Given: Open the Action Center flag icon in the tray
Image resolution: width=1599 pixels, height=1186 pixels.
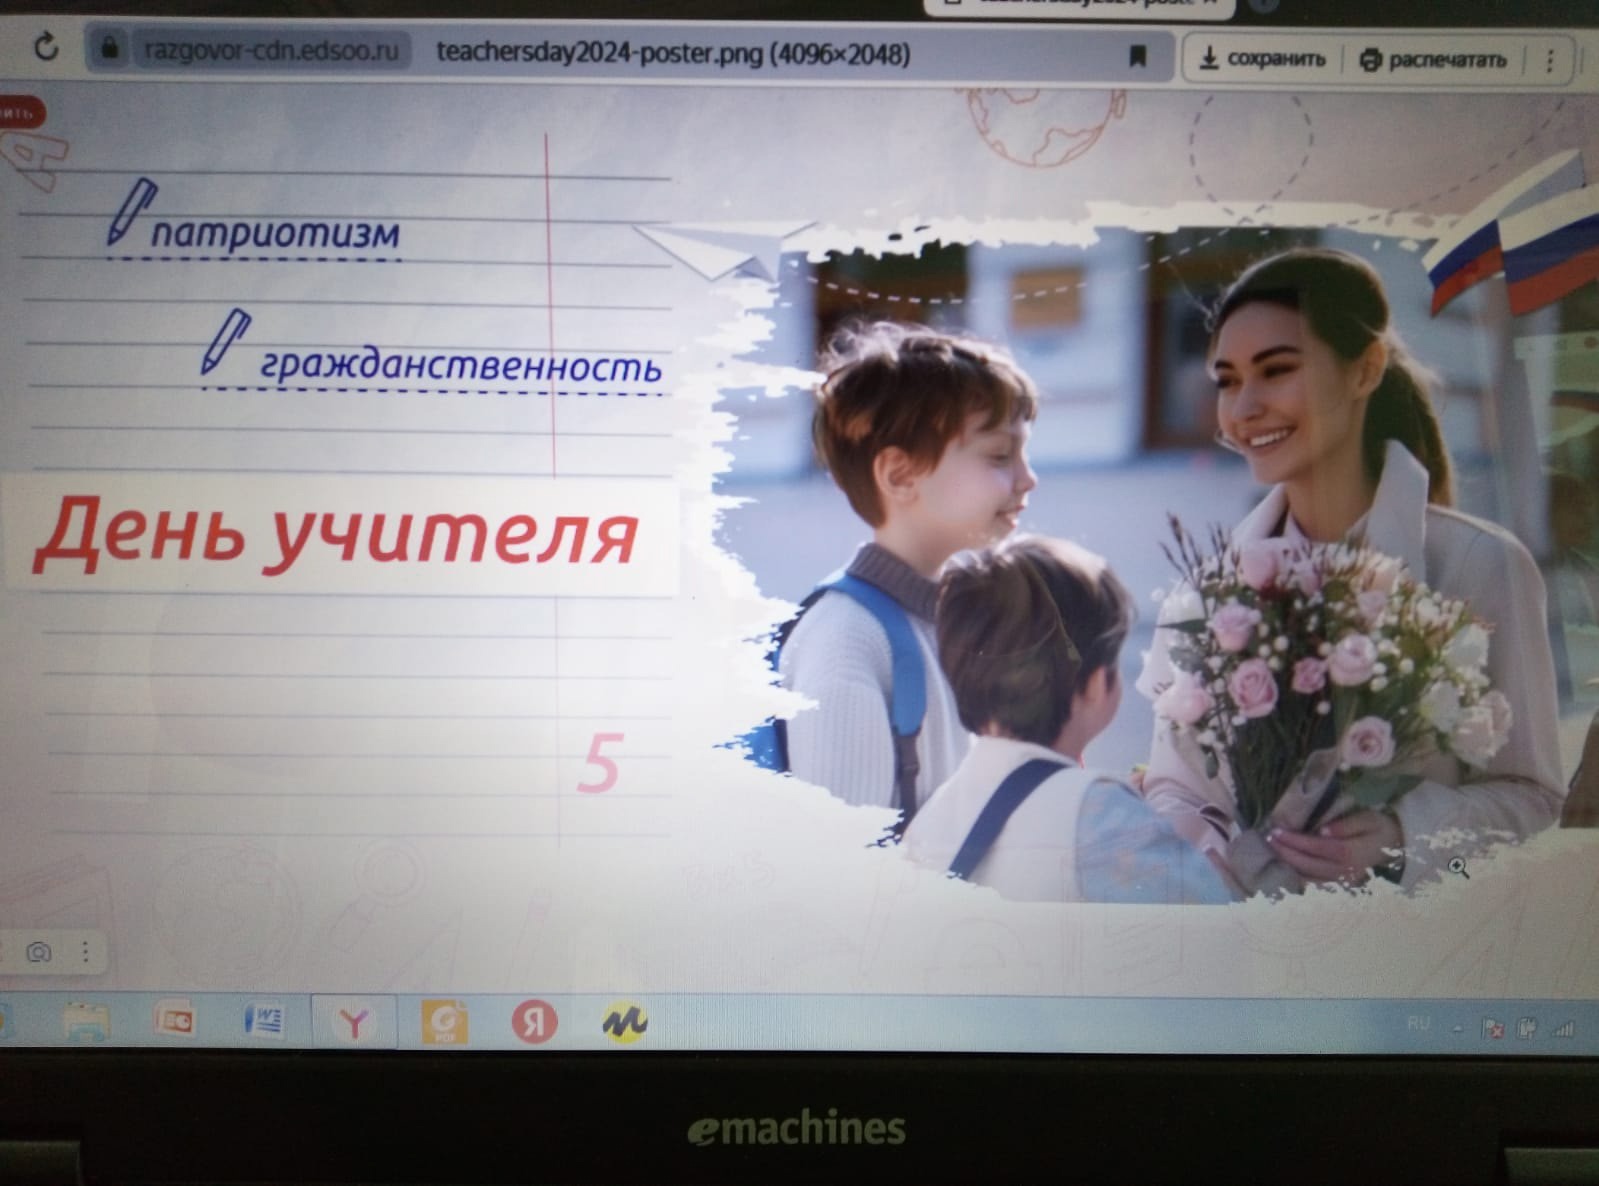Looking at the screenshot, I should 1492,1028.
